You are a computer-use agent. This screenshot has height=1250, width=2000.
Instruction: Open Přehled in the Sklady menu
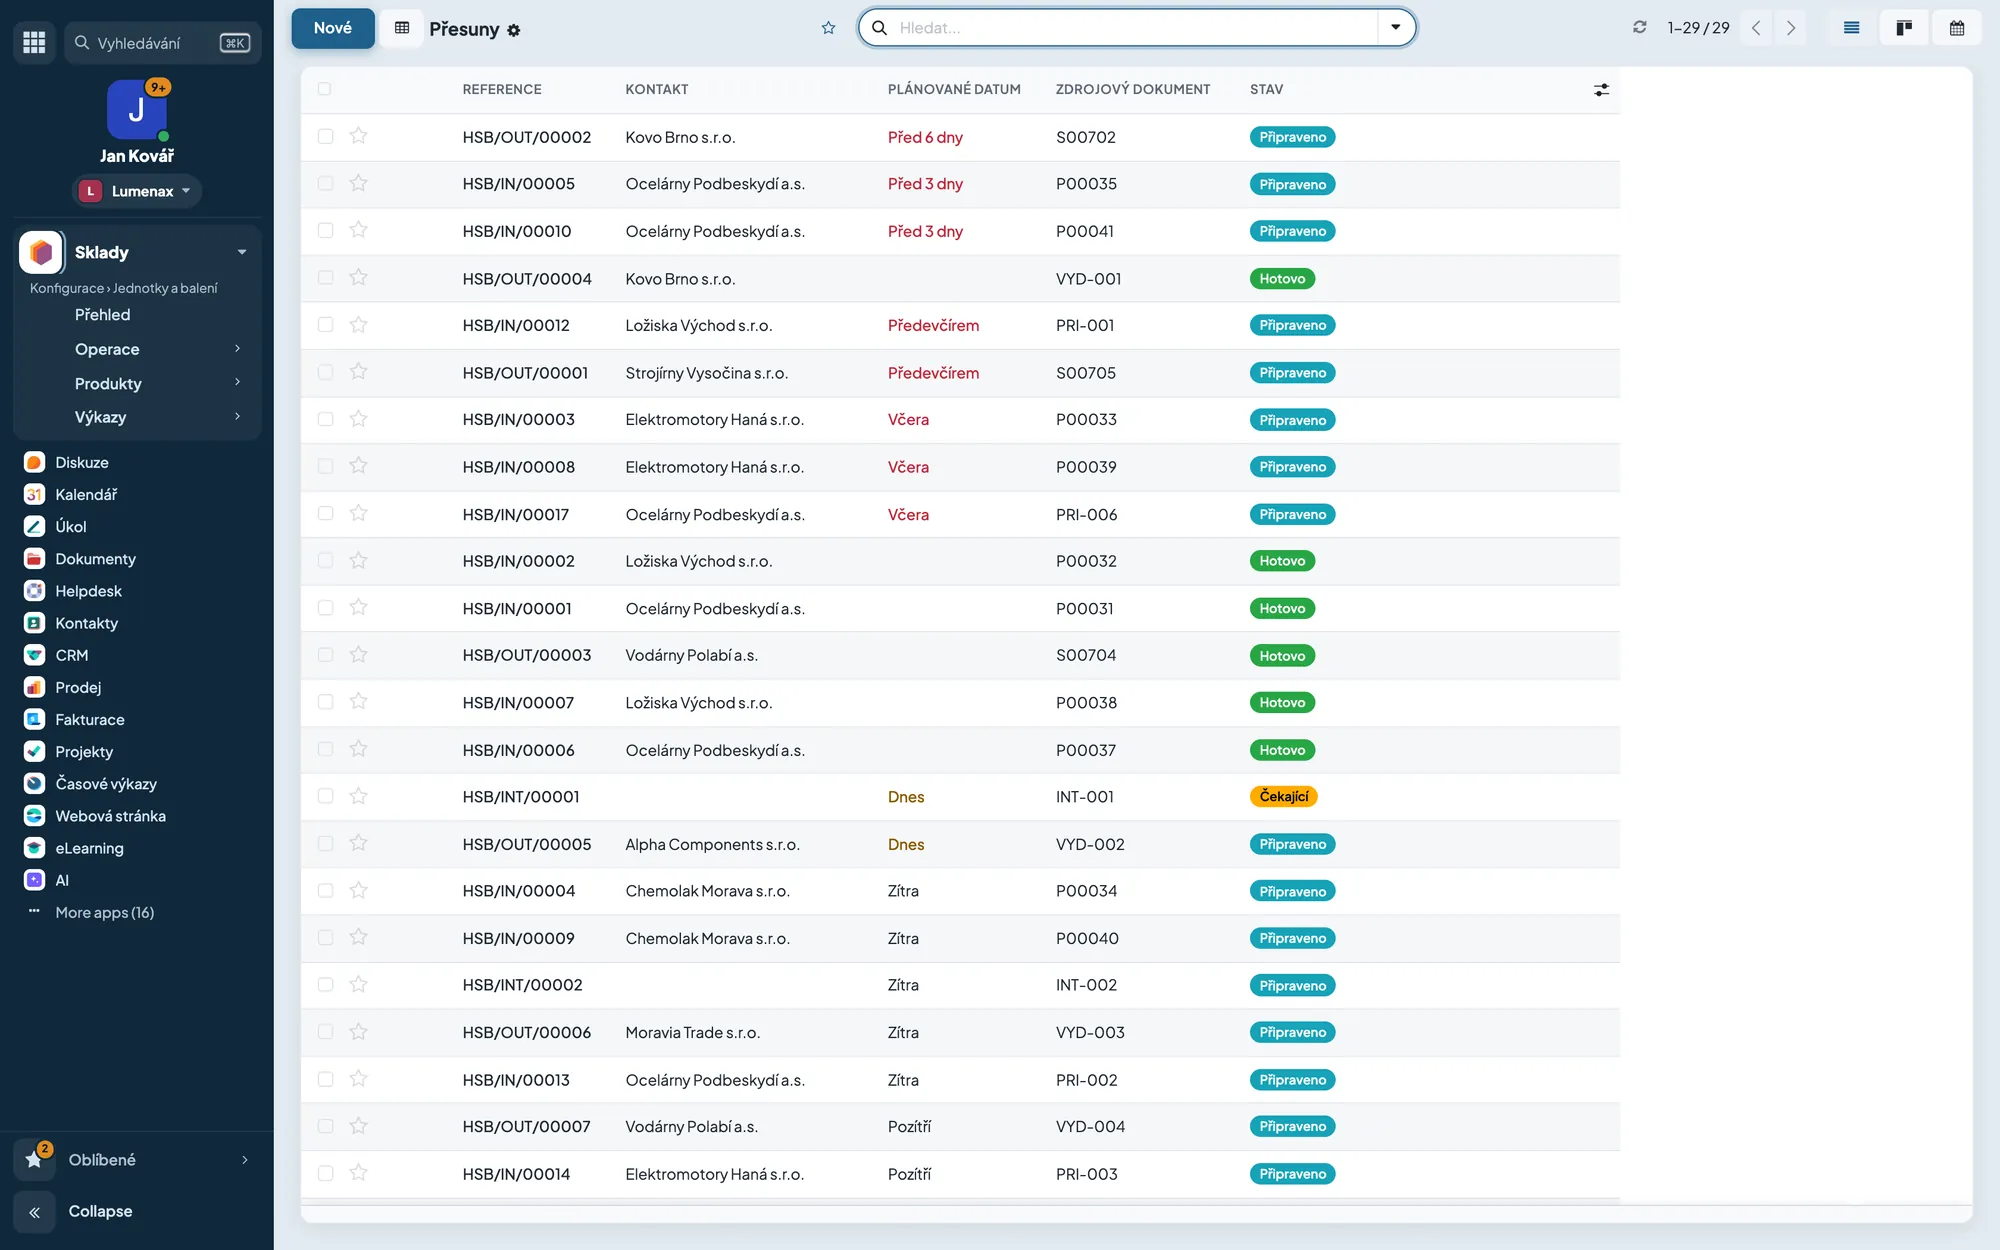102,315
